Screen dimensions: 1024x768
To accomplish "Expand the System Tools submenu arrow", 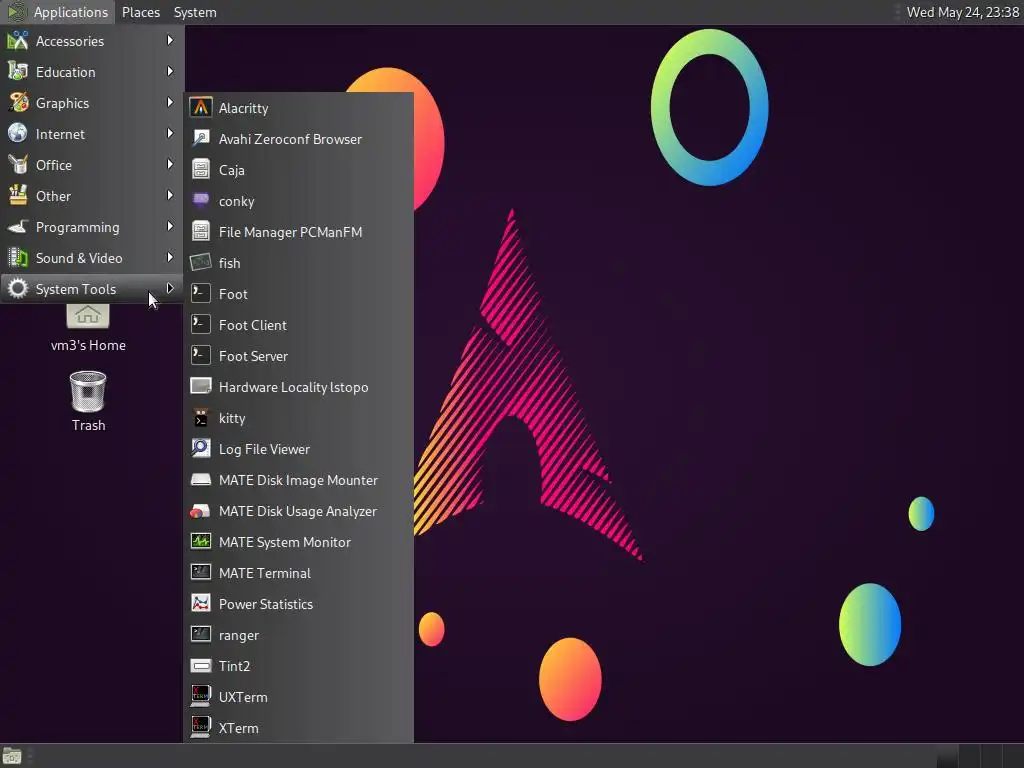I will point(170,288).
